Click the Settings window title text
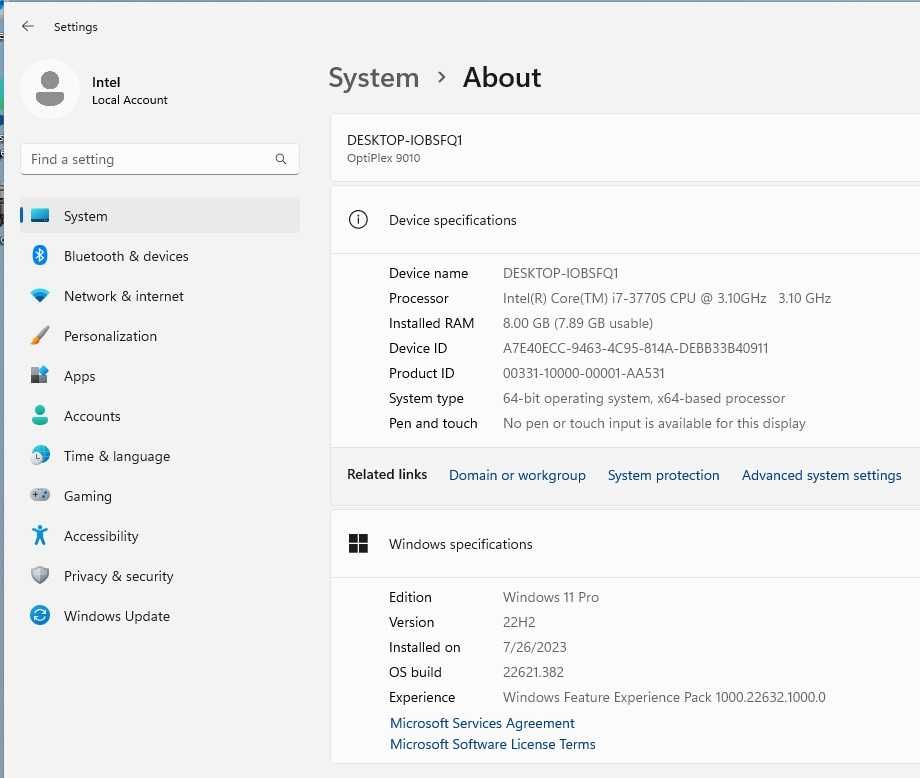The width and height of the screenshot is (920, 778). pyautogui.click(x=76, y=27)
